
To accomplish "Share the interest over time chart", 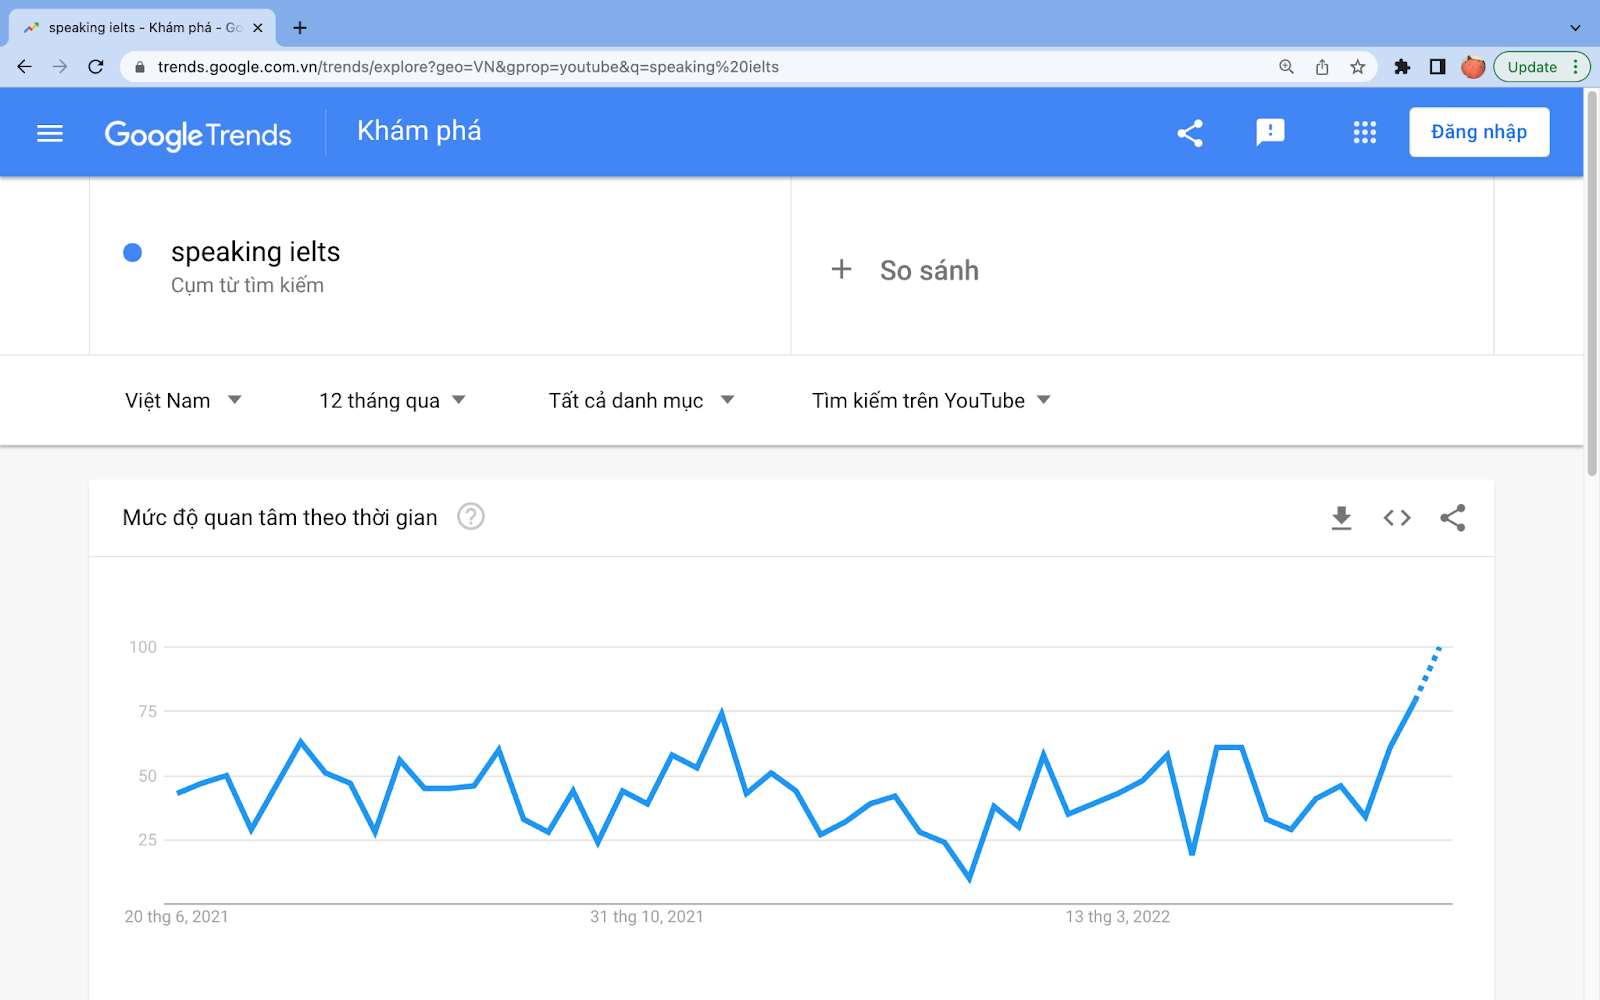I will tap(1453, 518).
